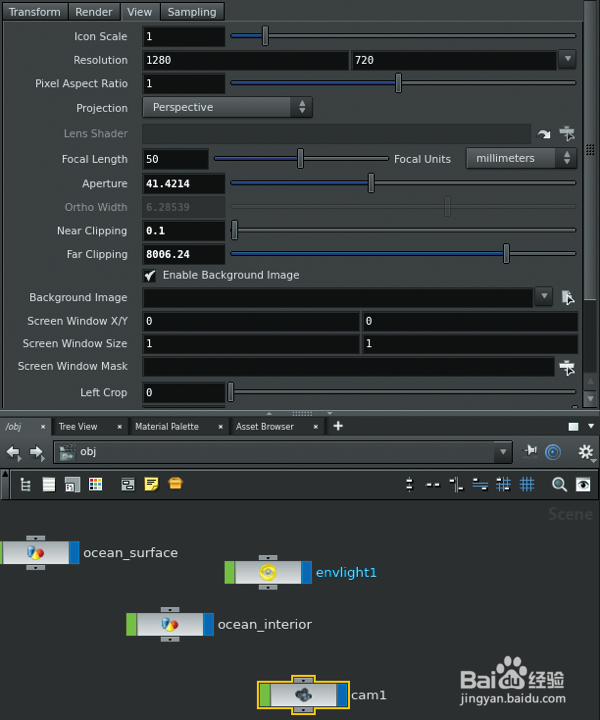
Task: Click the network search magnifier icon
Action: (560, 484)
